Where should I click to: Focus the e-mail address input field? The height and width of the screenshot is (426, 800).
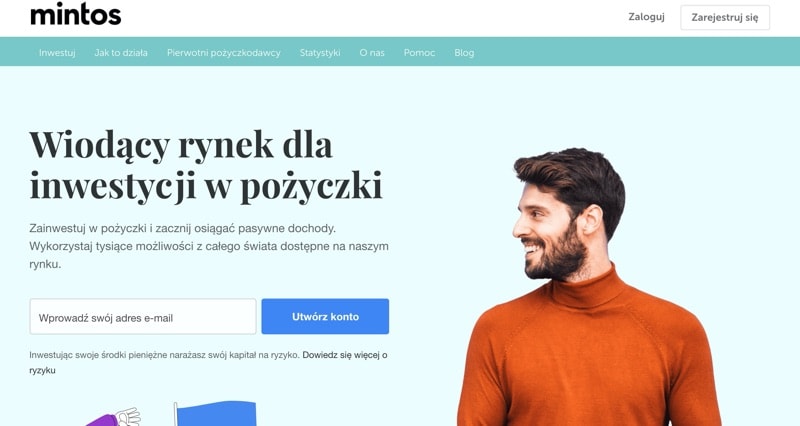[143, 317]
